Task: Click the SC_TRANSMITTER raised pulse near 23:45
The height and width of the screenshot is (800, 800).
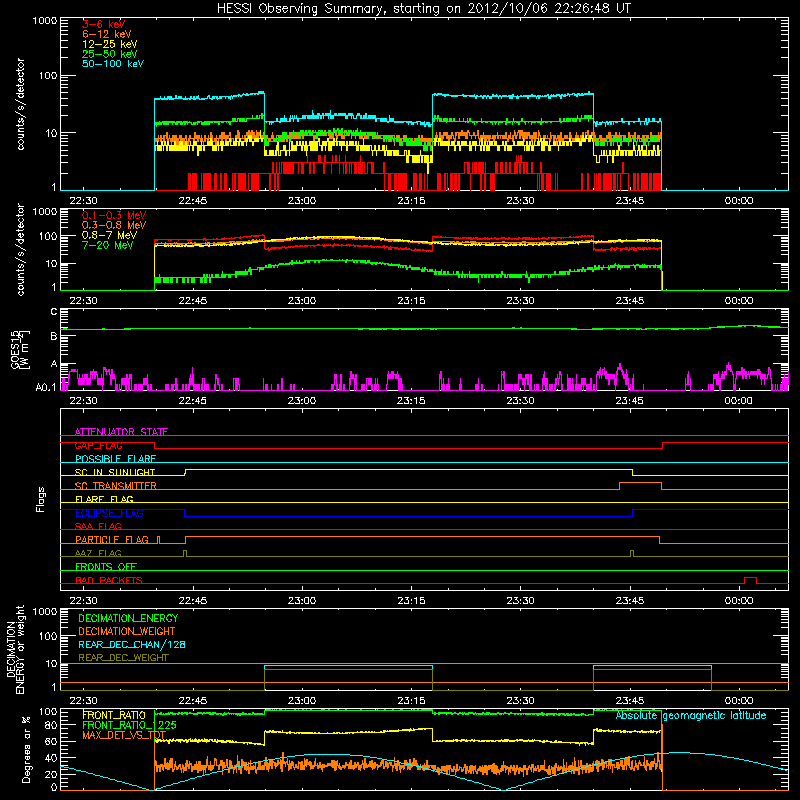Action: pos(640,485)
